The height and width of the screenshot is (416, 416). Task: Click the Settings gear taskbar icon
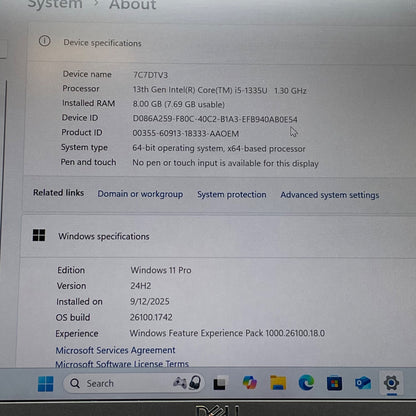tap(391, 383)
